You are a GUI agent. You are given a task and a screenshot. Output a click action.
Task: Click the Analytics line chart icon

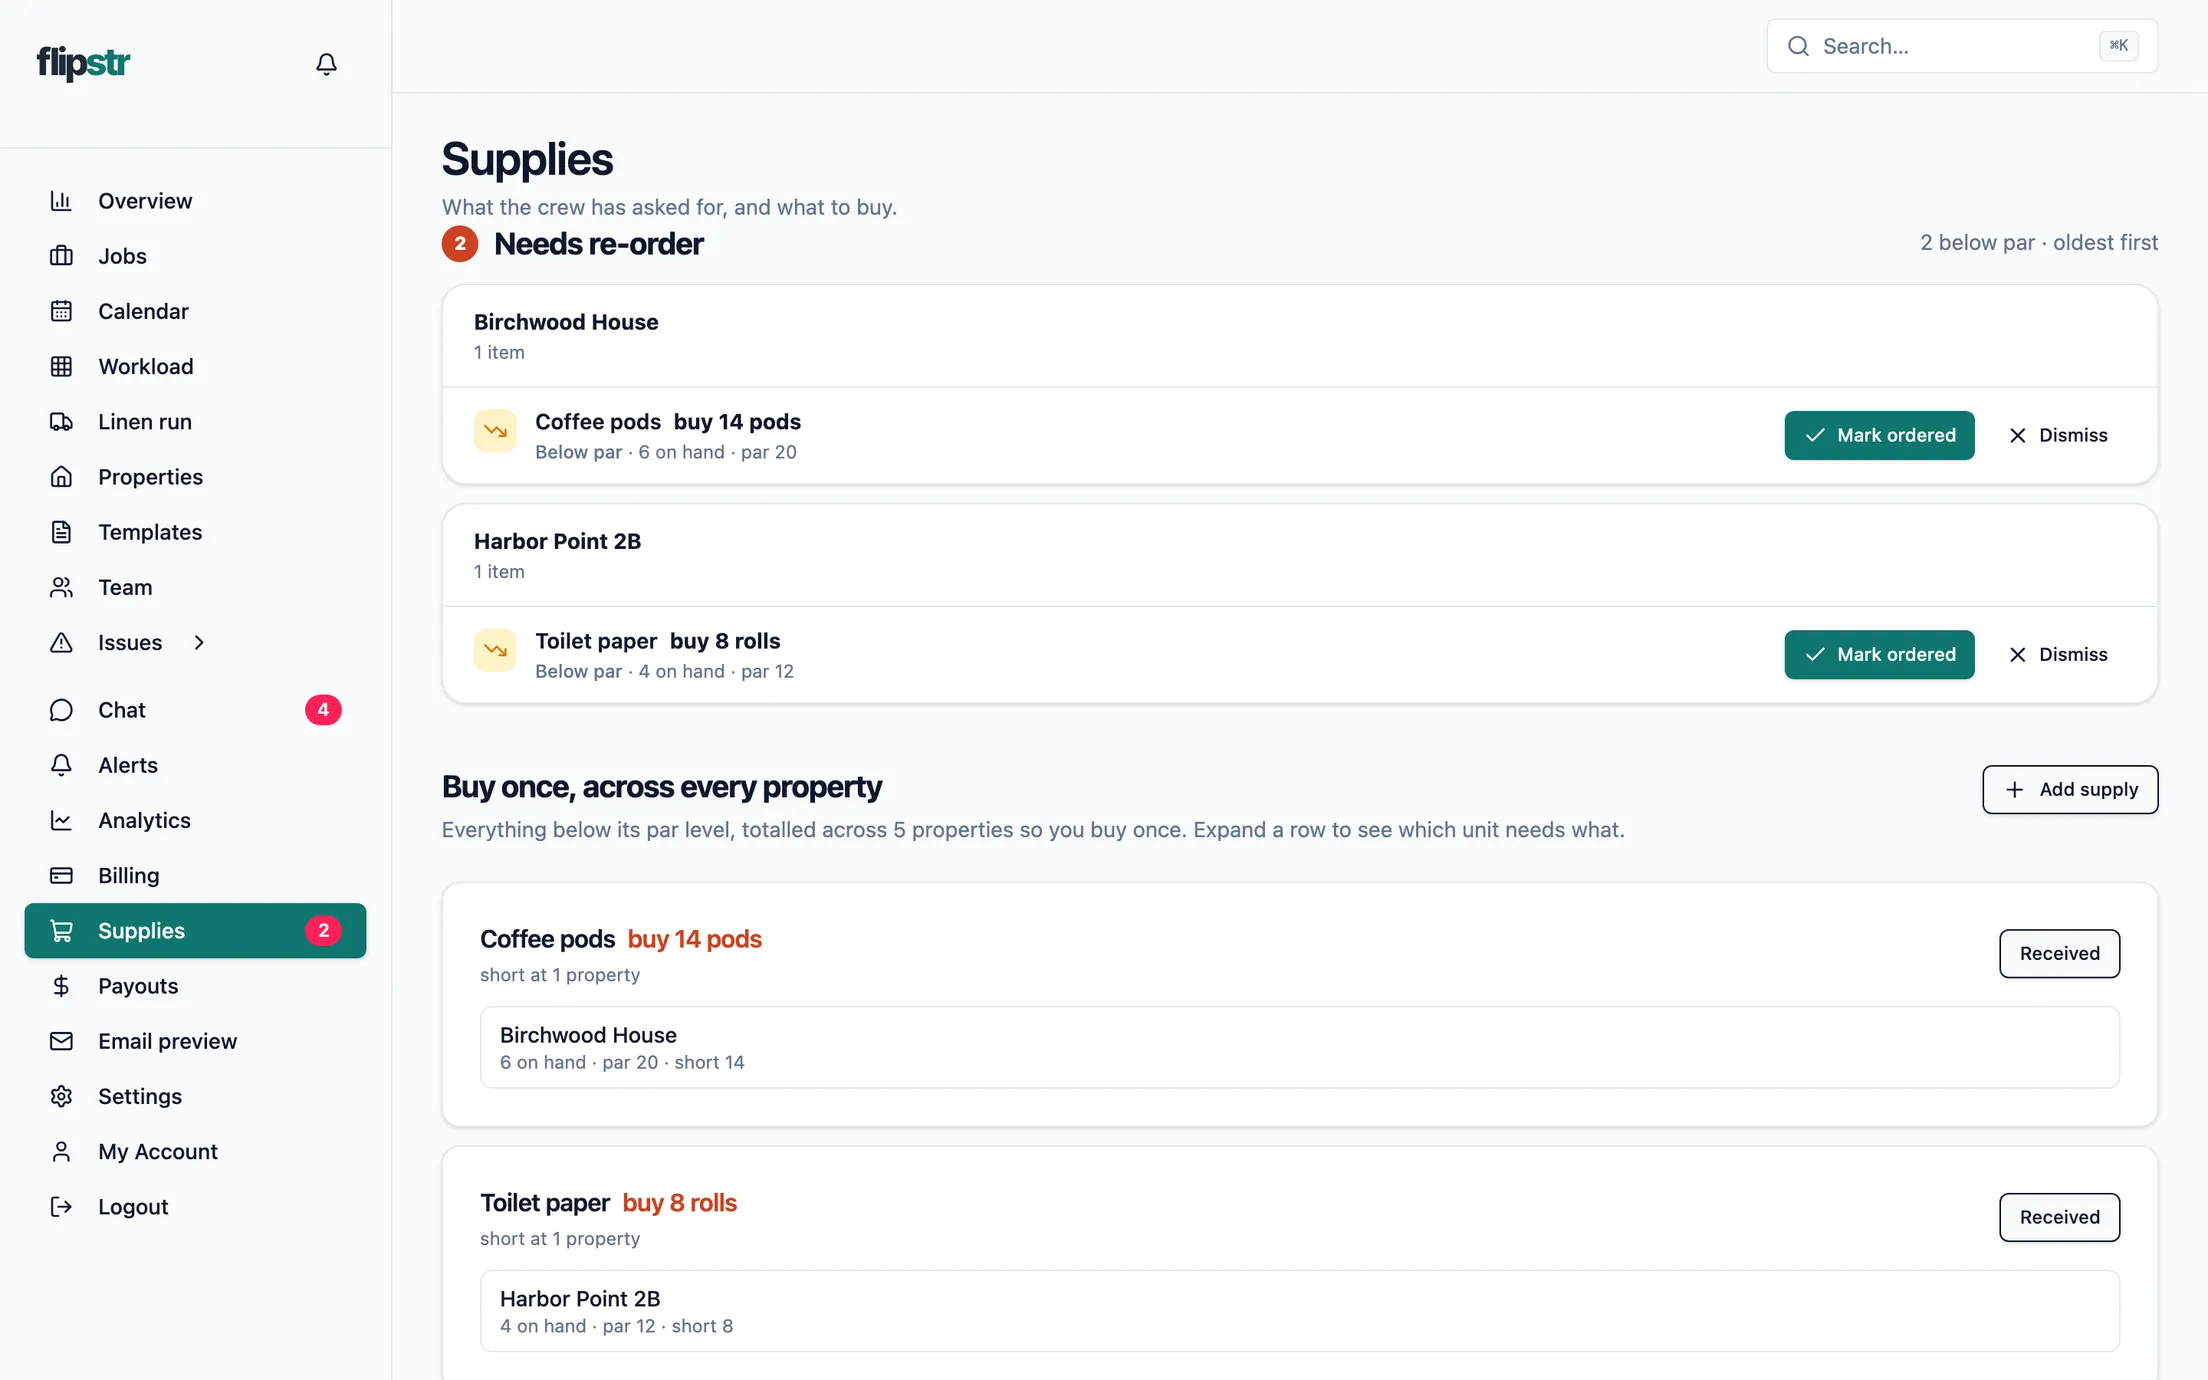pos(61,820)
